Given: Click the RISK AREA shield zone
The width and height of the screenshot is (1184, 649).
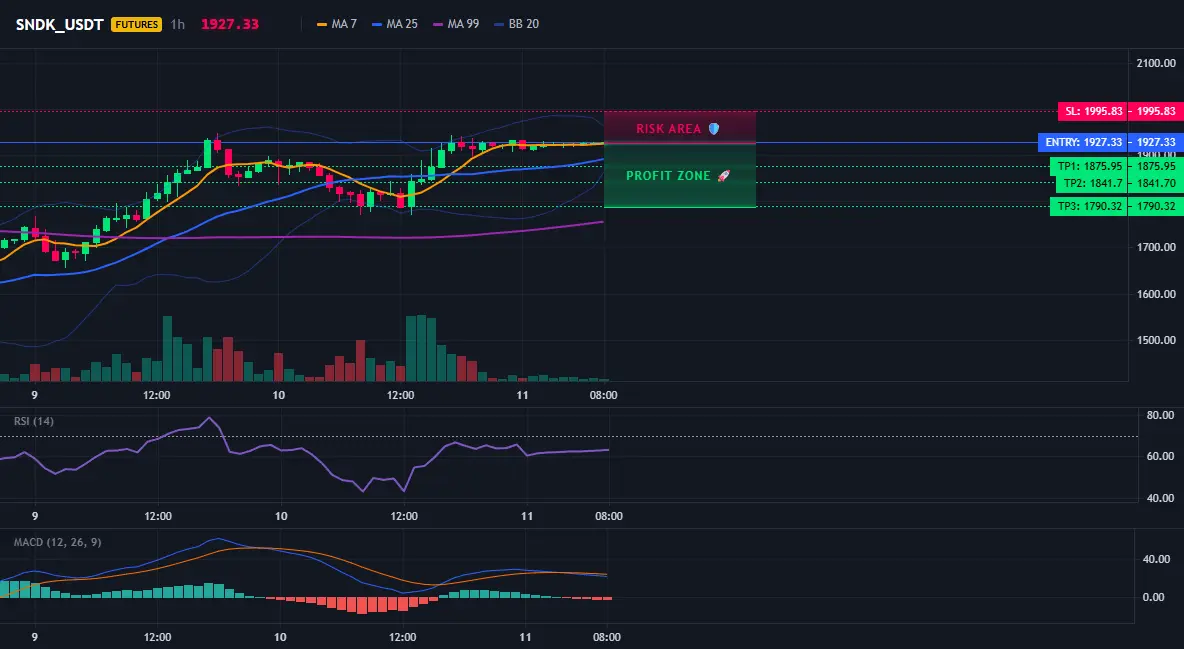Looking at the screenshot, I should tap(680, 128).
